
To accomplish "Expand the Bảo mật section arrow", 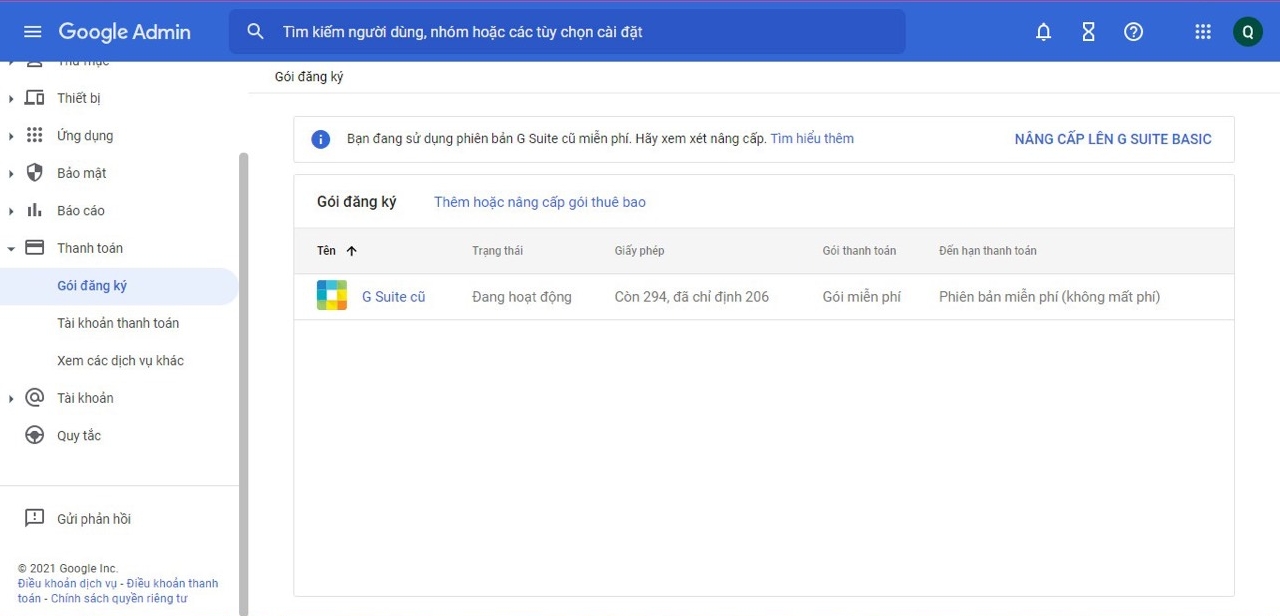I will pos(11,173).
